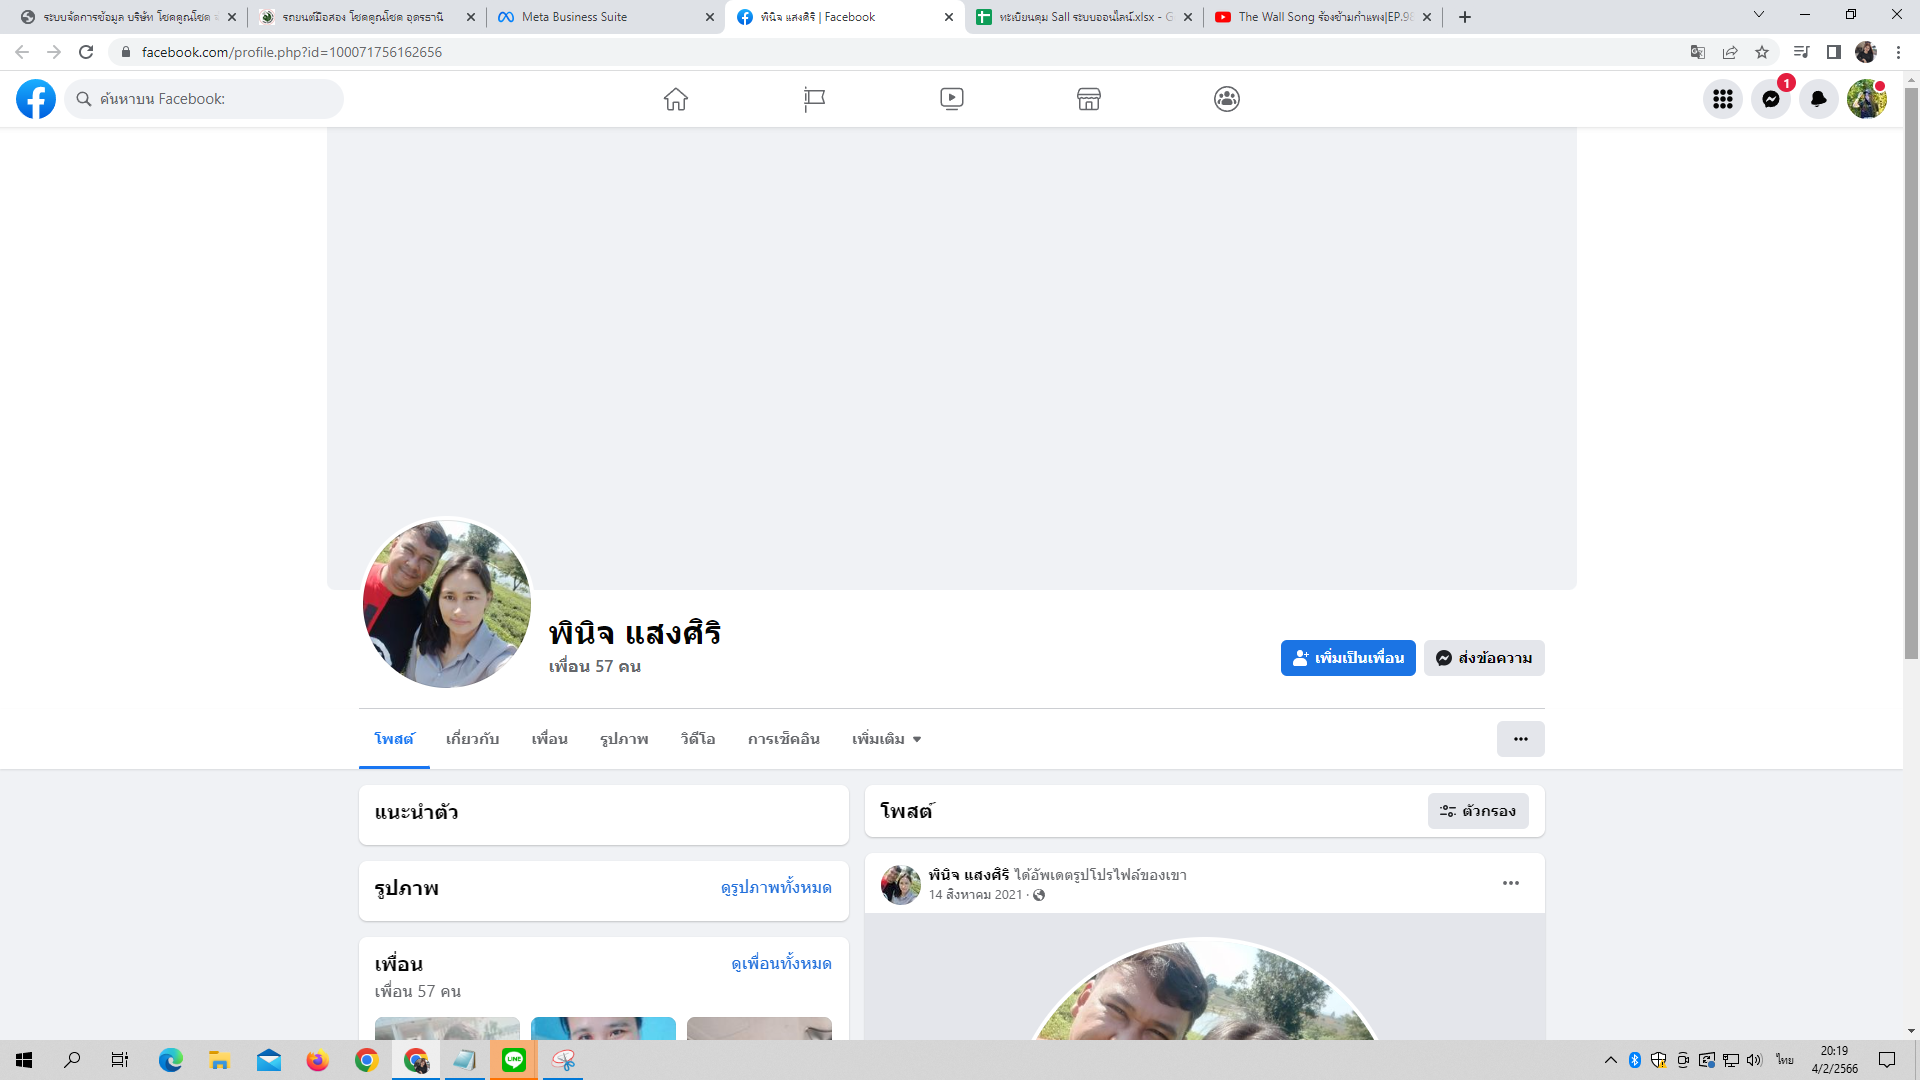Open post options three-dots menu
The height and width of the screenshot is (1080, 1920).
click(x=1510, y=883)
